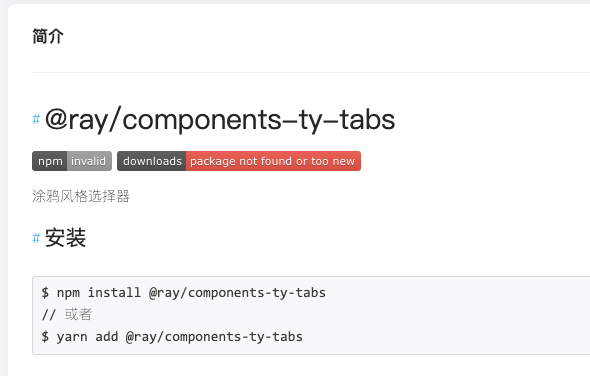Click the @ray/components-ty-tabs page title

[x=220, y=120]
